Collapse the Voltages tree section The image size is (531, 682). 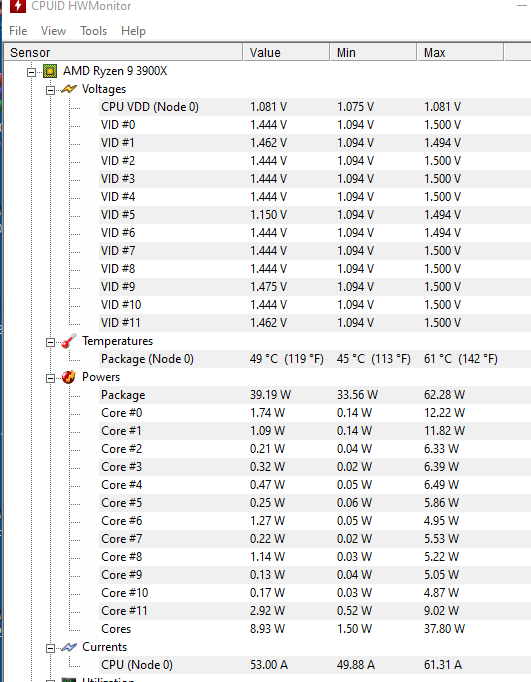tap(50, 90)
